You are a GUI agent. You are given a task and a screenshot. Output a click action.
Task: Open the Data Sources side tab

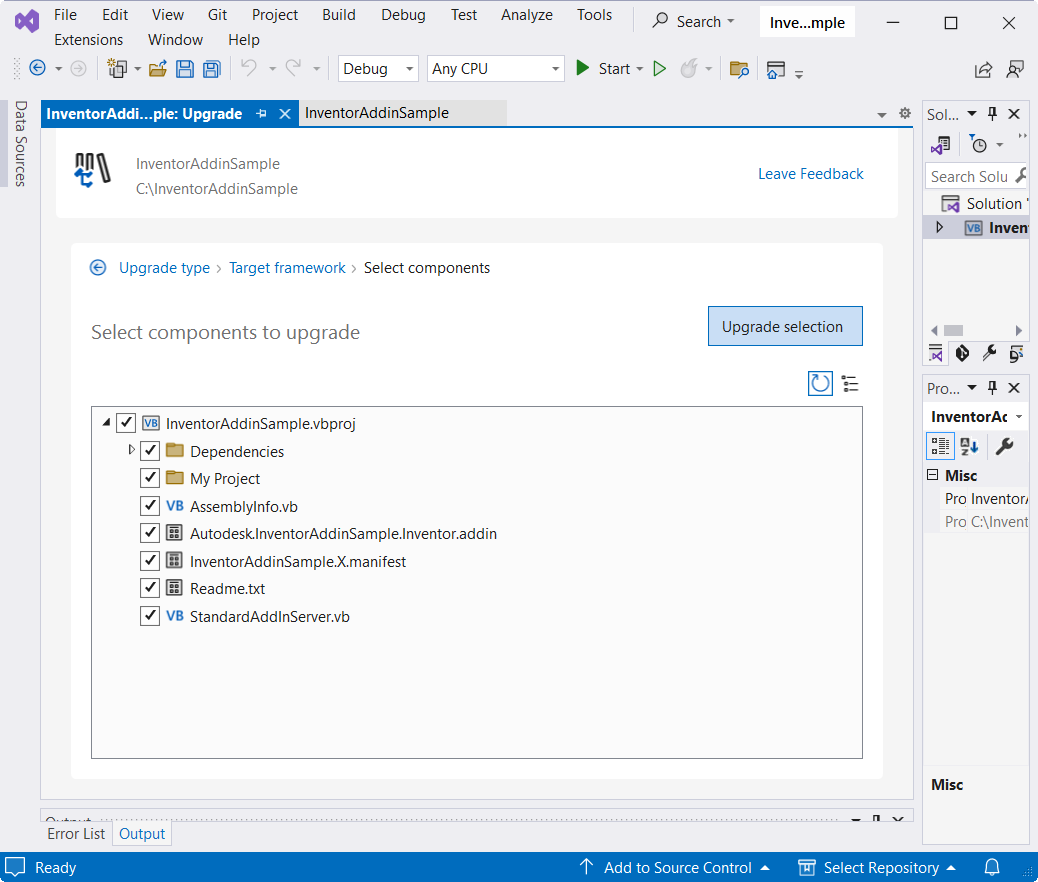[x=21, y=143]
